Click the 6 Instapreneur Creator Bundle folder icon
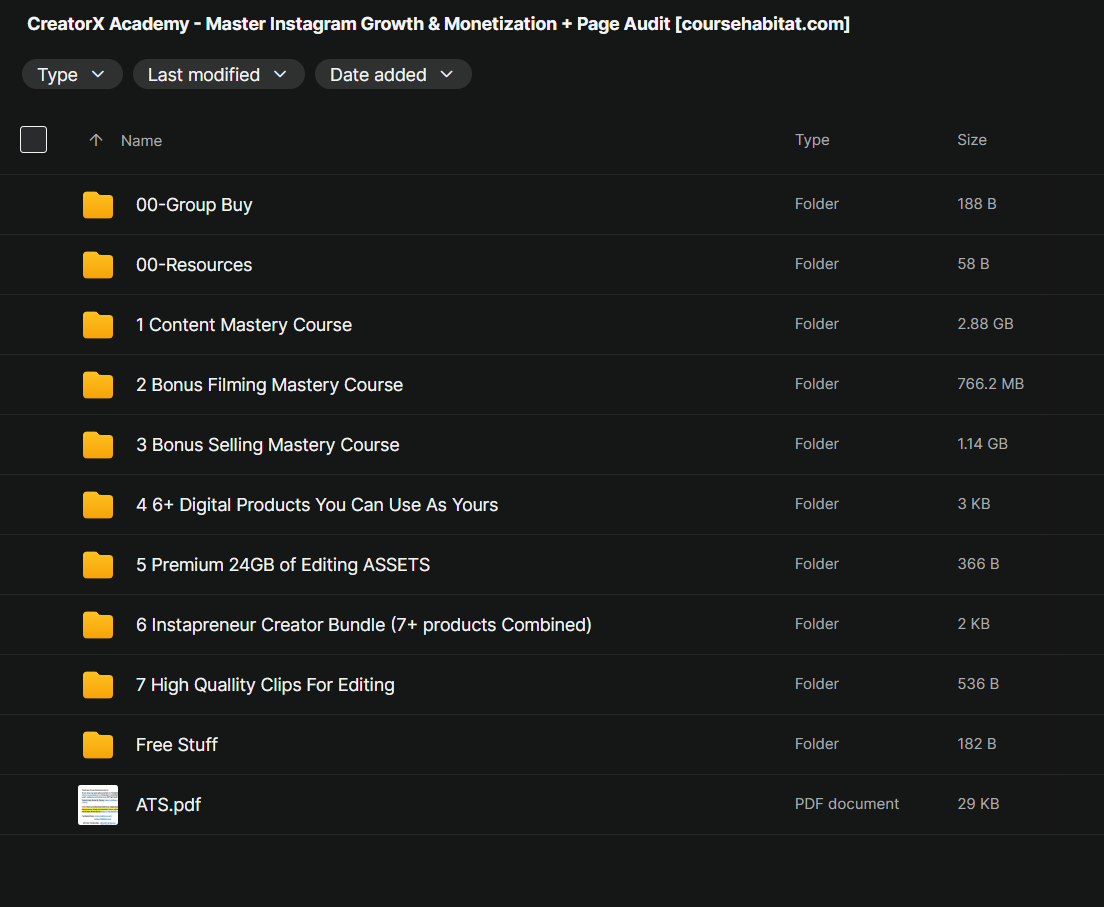 tap(98, 625)
